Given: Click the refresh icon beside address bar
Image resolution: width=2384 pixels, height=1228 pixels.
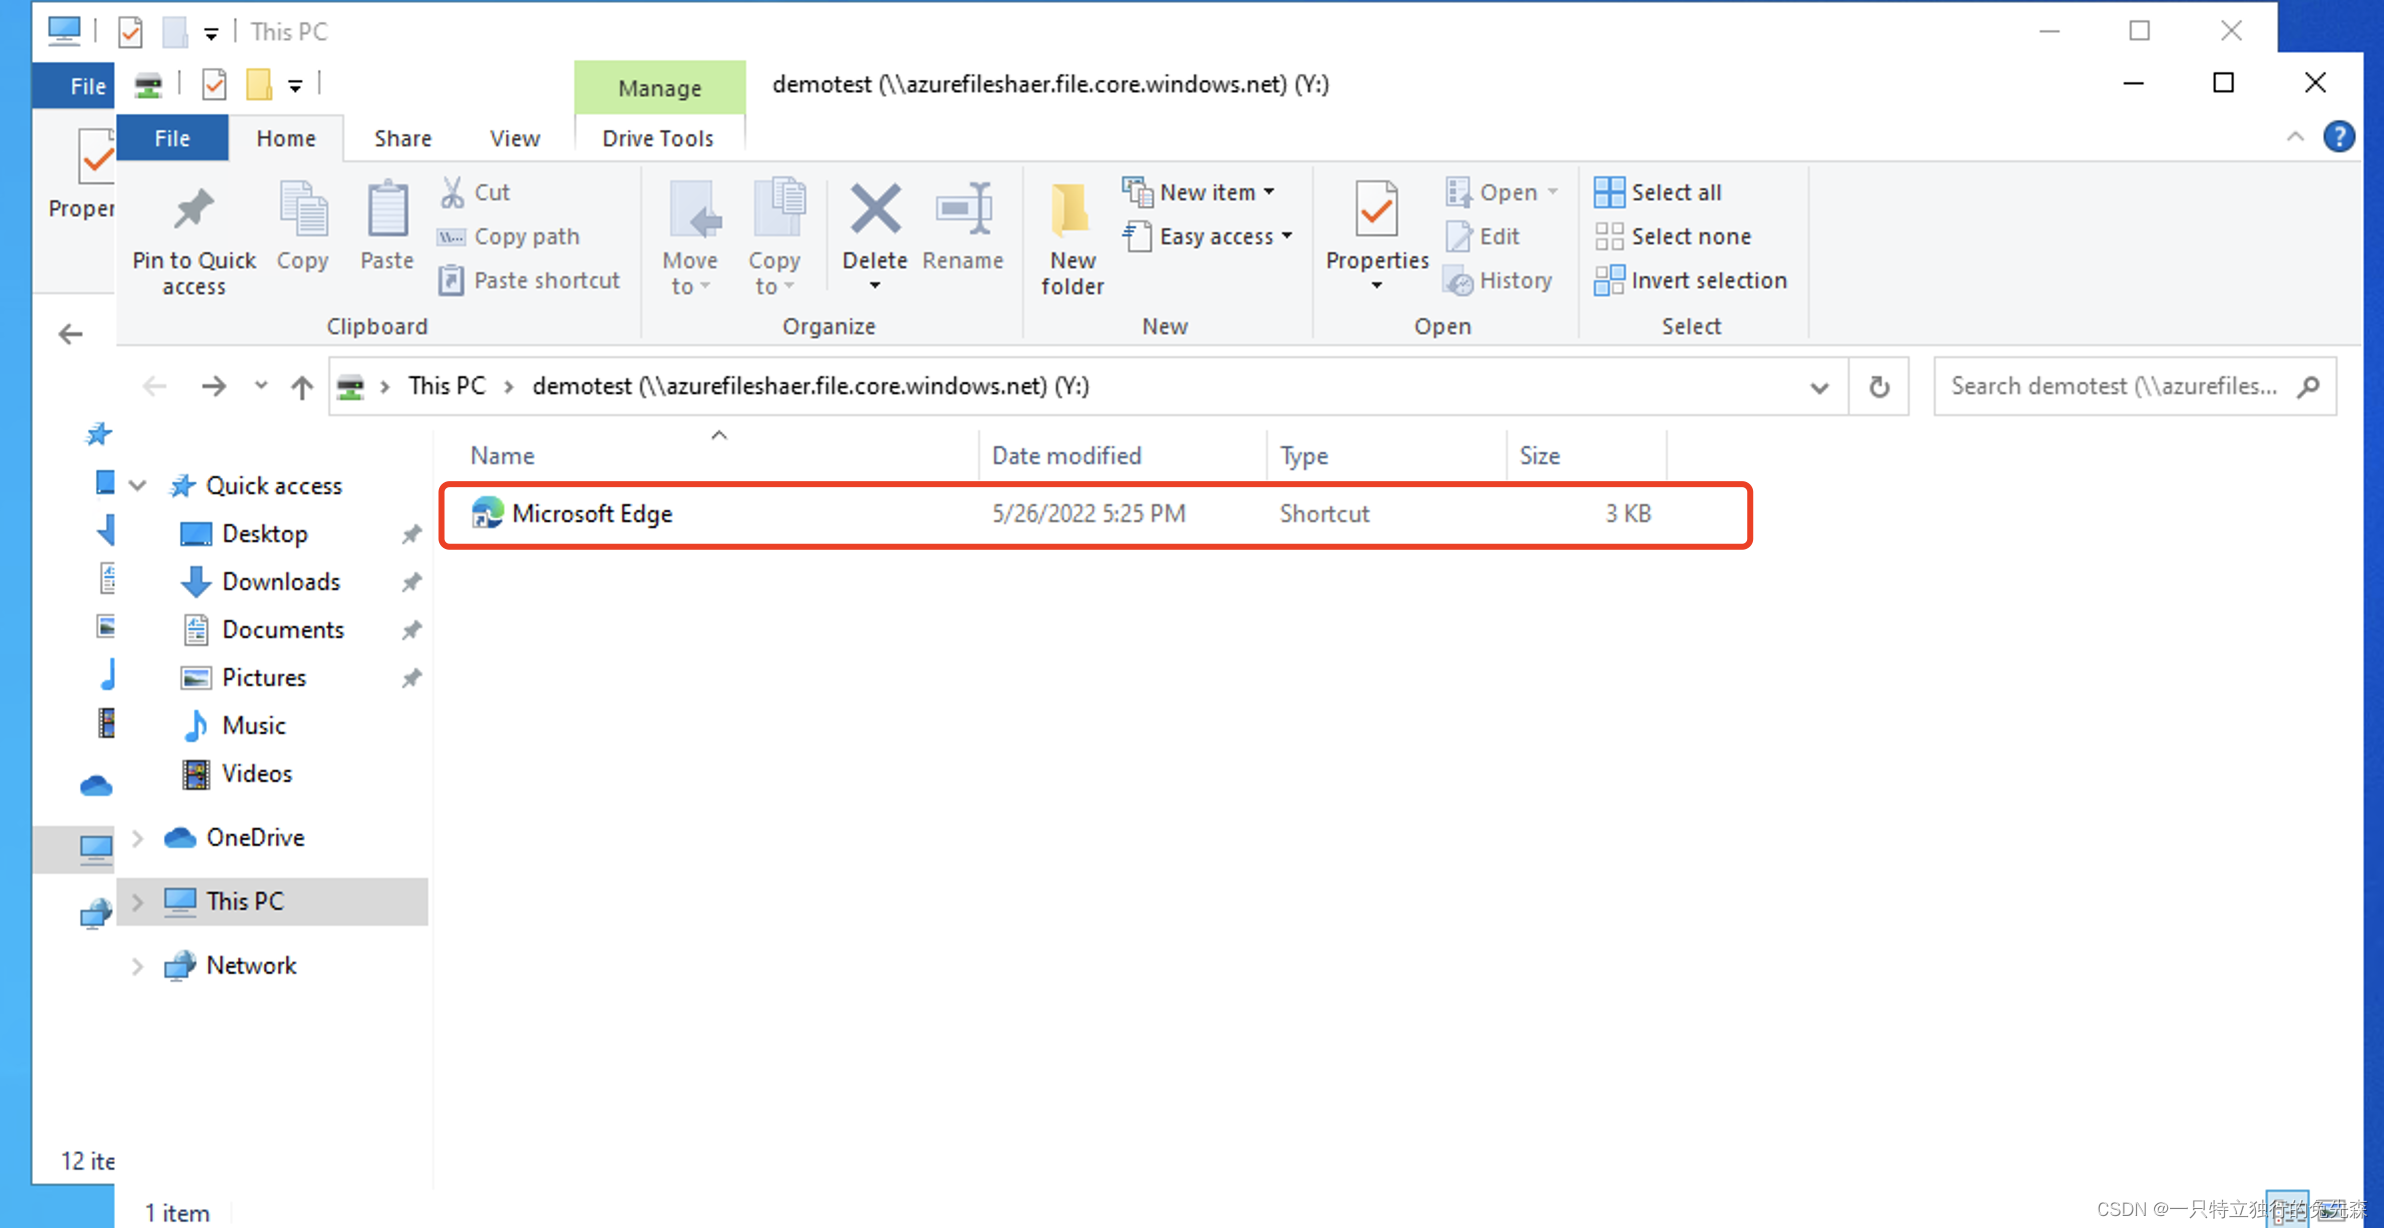Looking at the screenshot, I should (1879, 387).
